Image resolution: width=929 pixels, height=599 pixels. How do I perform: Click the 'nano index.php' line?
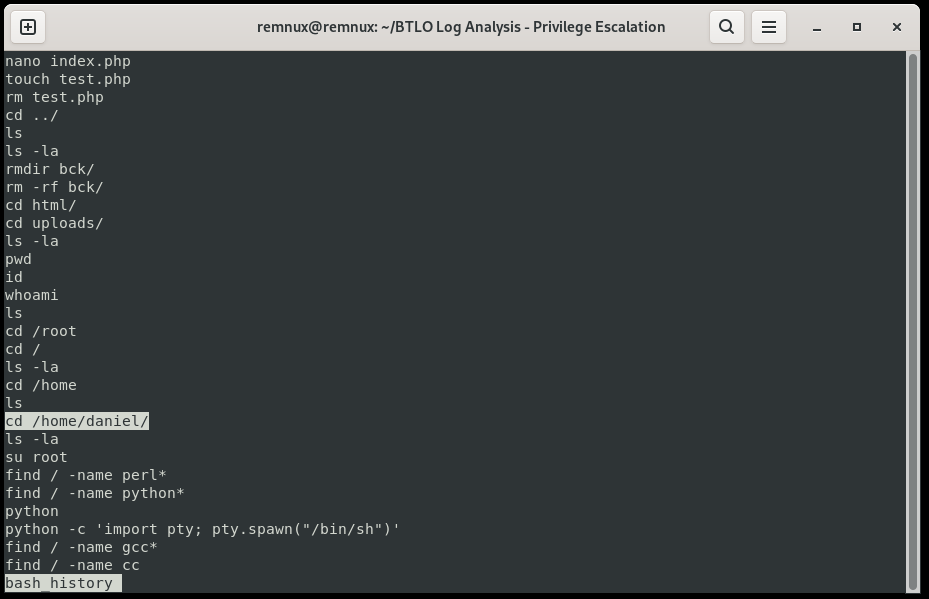click(68, 61)
